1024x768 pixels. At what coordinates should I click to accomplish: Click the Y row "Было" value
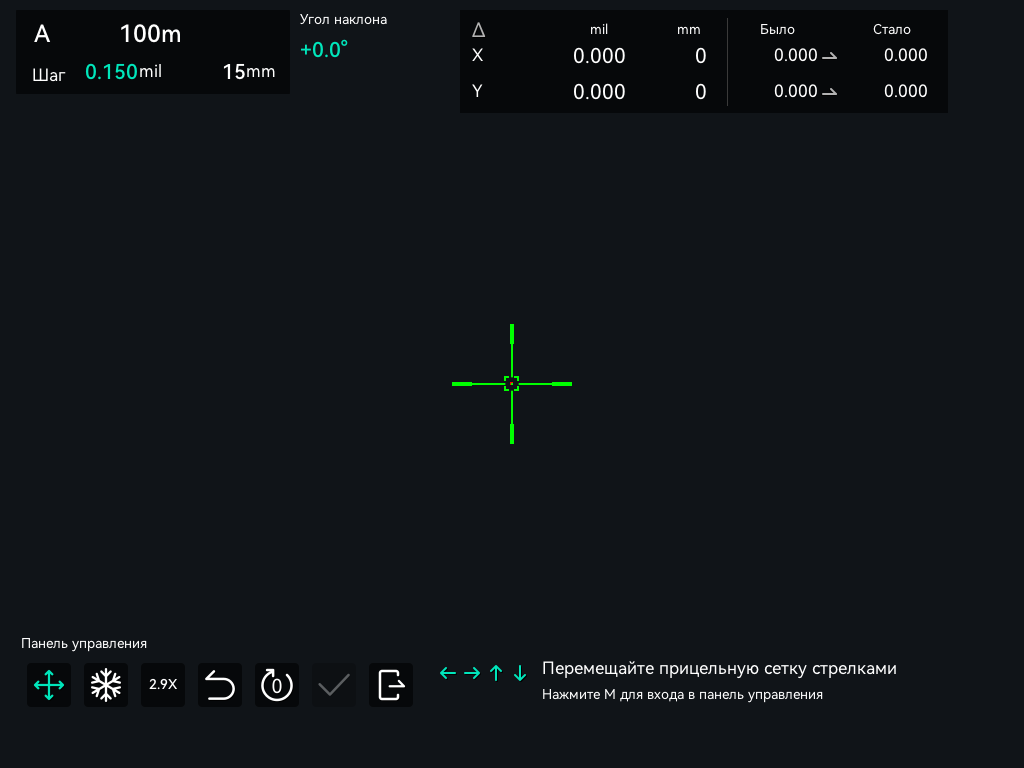[796, 91]
